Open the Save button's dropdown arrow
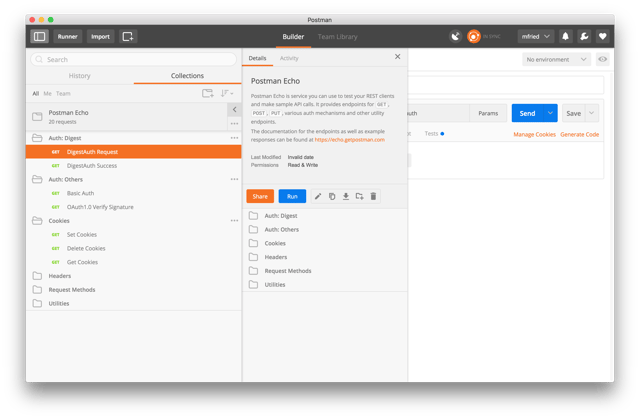Image resolution: width=640 pixels, height=419 pixels. click(591, 113)
